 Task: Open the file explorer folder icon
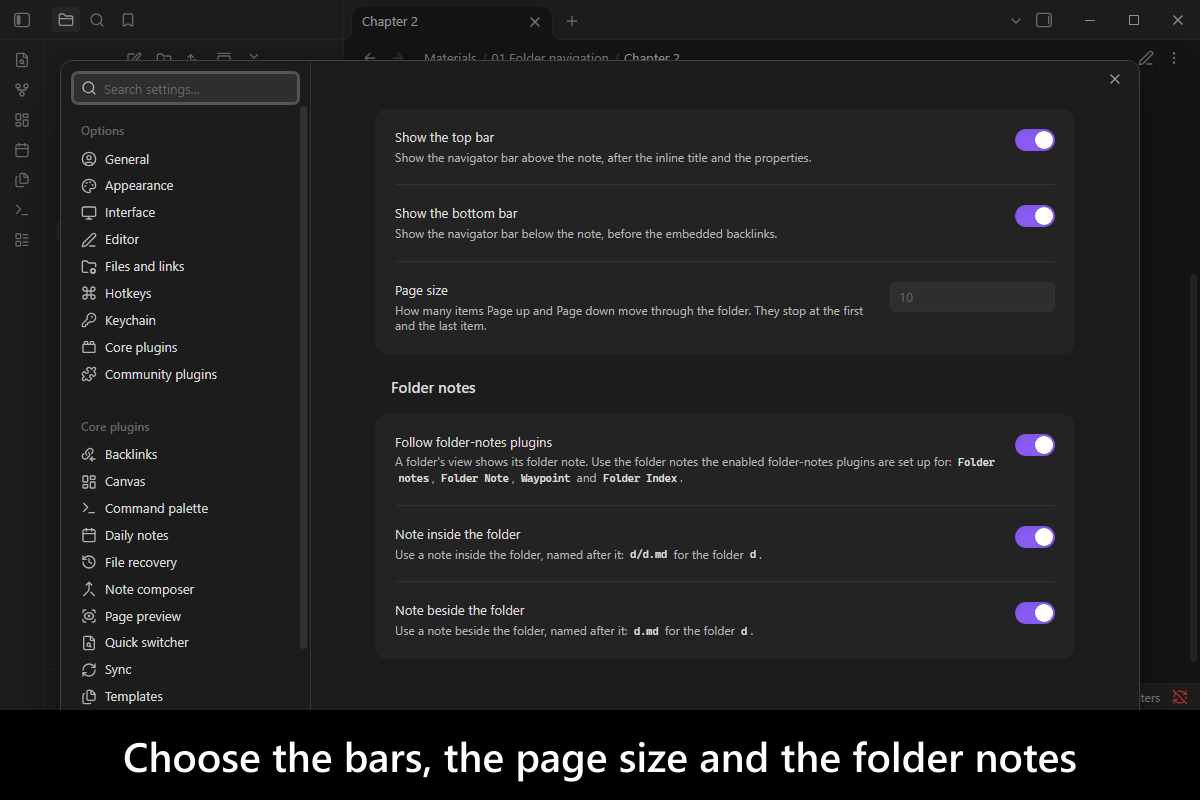click(66, 20)
